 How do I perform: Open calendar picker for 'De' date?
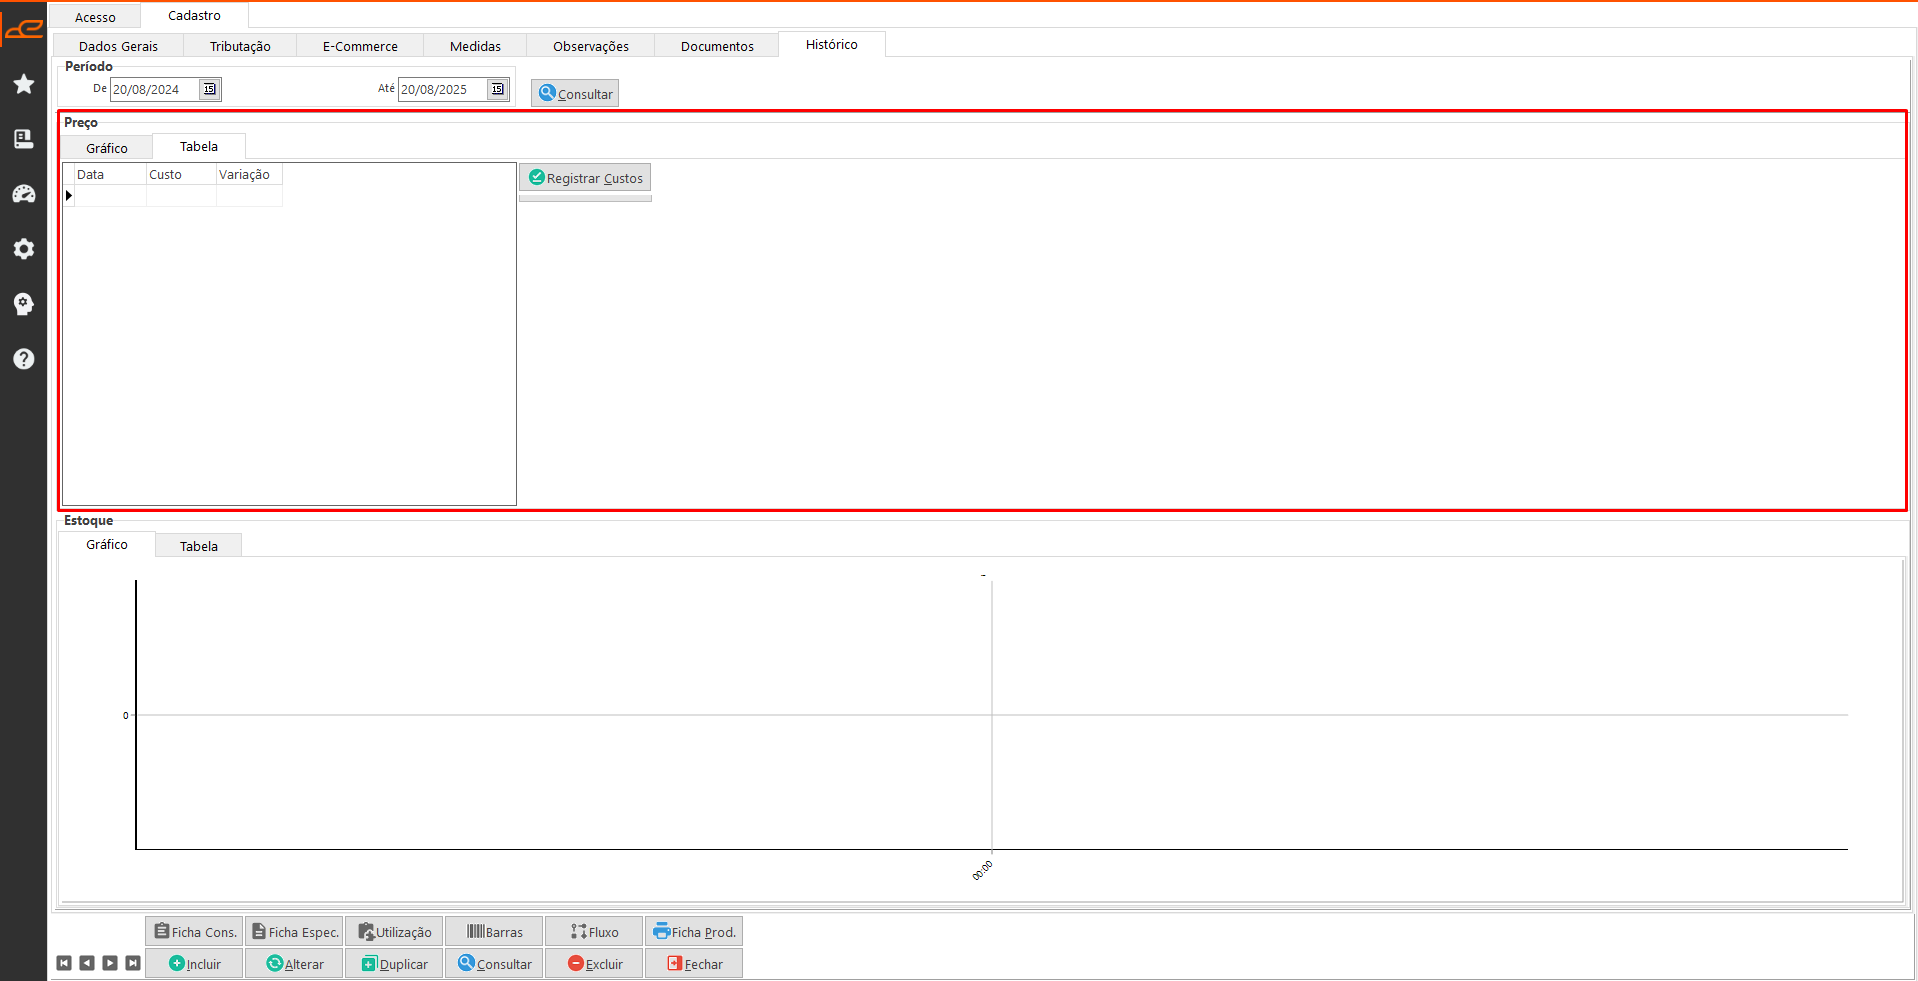[209, 89]
